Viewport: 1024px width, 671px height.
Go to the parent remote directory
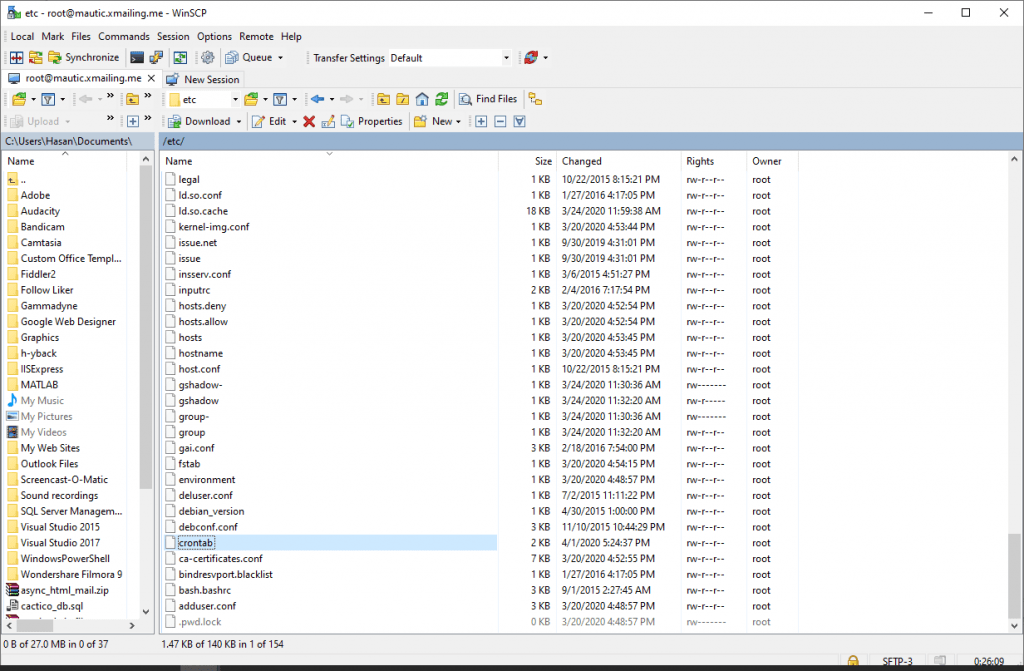click(384, 98)
